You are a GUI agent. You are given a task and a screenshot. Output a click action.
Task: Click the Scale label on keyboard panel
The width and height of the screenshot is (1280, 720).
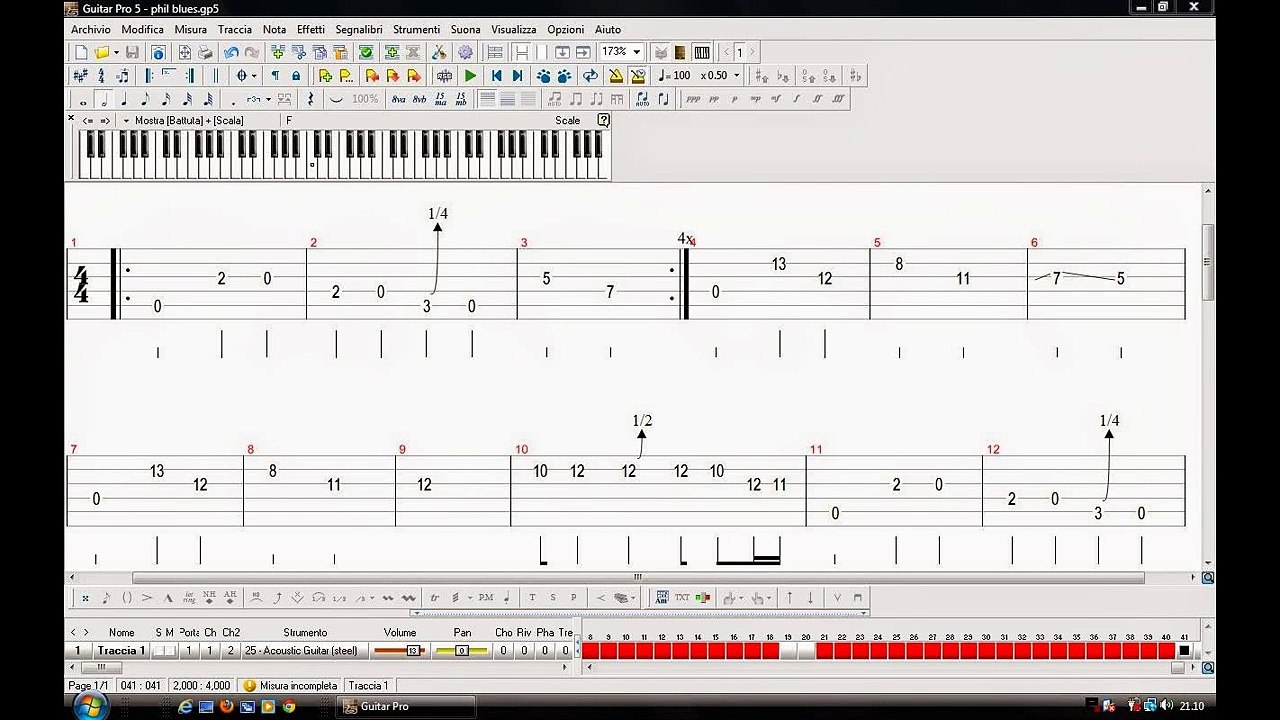[x=567, y=120]
